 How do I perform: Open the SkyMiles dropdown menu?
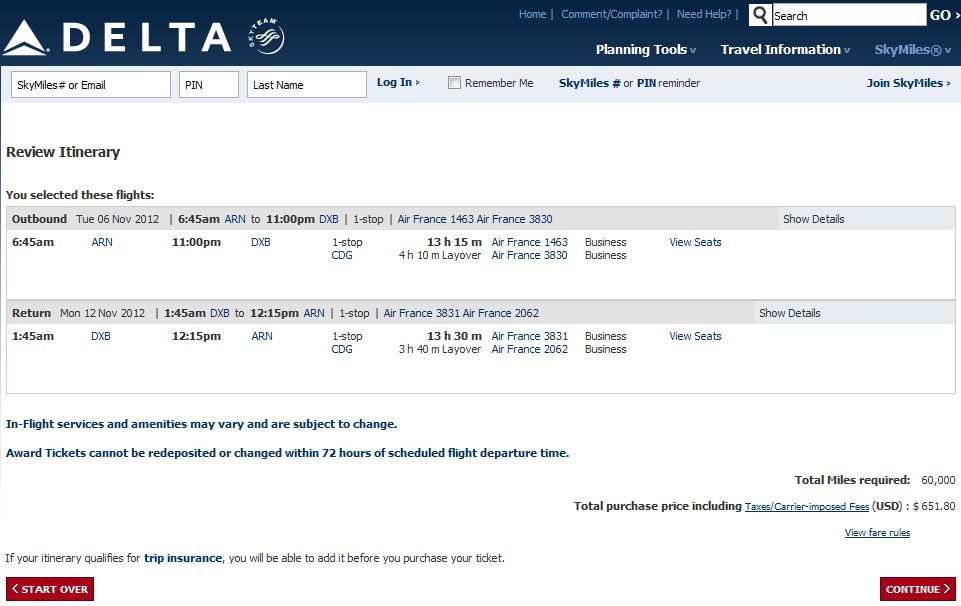coord(914,49)
